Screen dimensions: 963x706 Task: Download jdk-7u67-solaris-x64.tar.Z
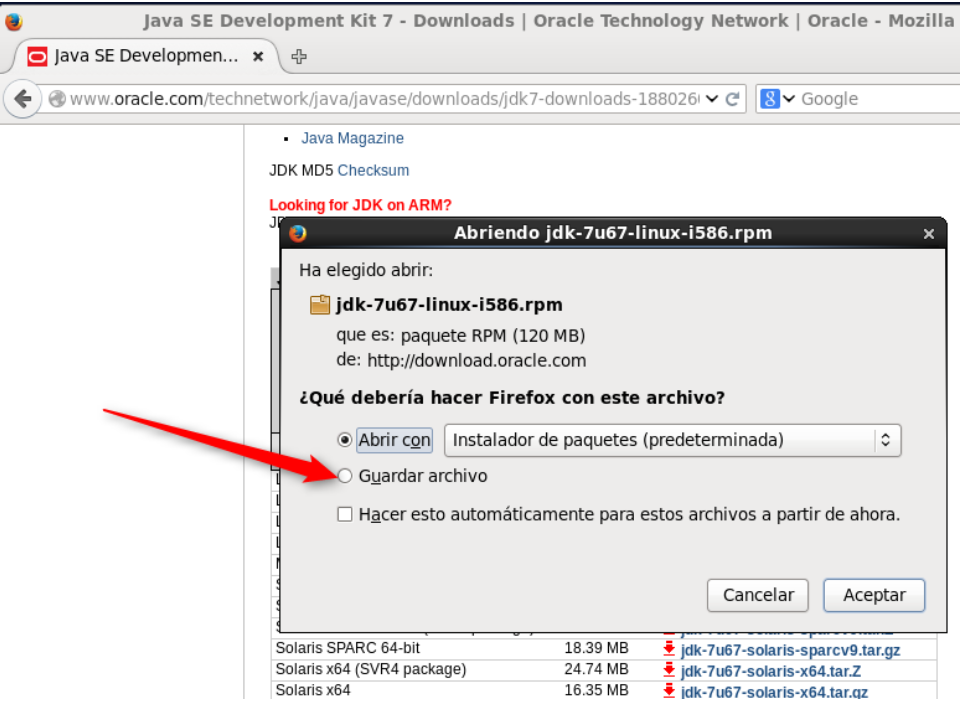[771, 671]
